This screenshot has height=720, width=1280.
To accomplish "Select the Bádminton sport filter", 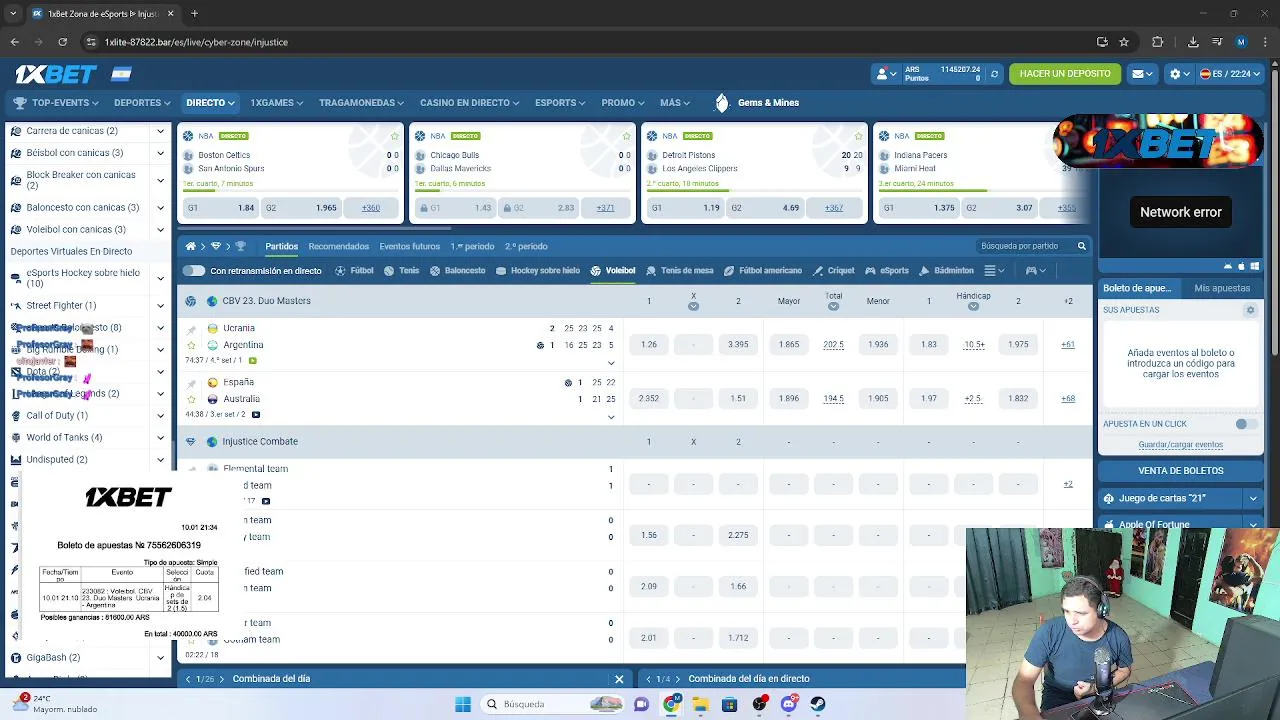I will pyautogui.click(x=946, y=271).
